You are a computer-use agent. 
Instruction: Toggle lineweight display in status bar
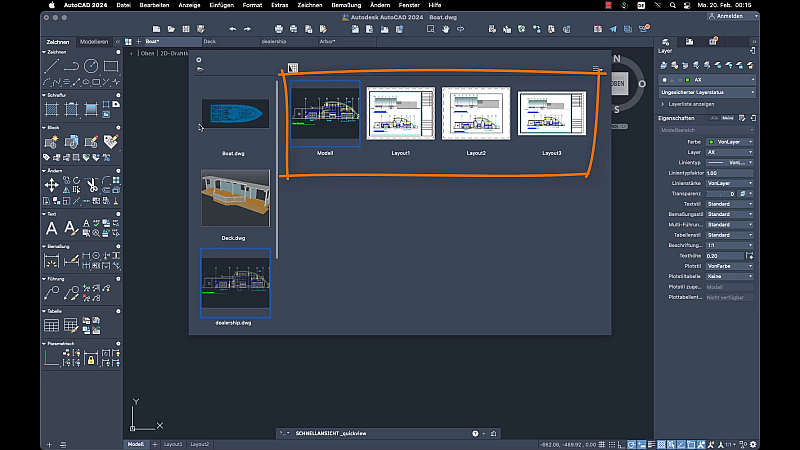point(652,444)
